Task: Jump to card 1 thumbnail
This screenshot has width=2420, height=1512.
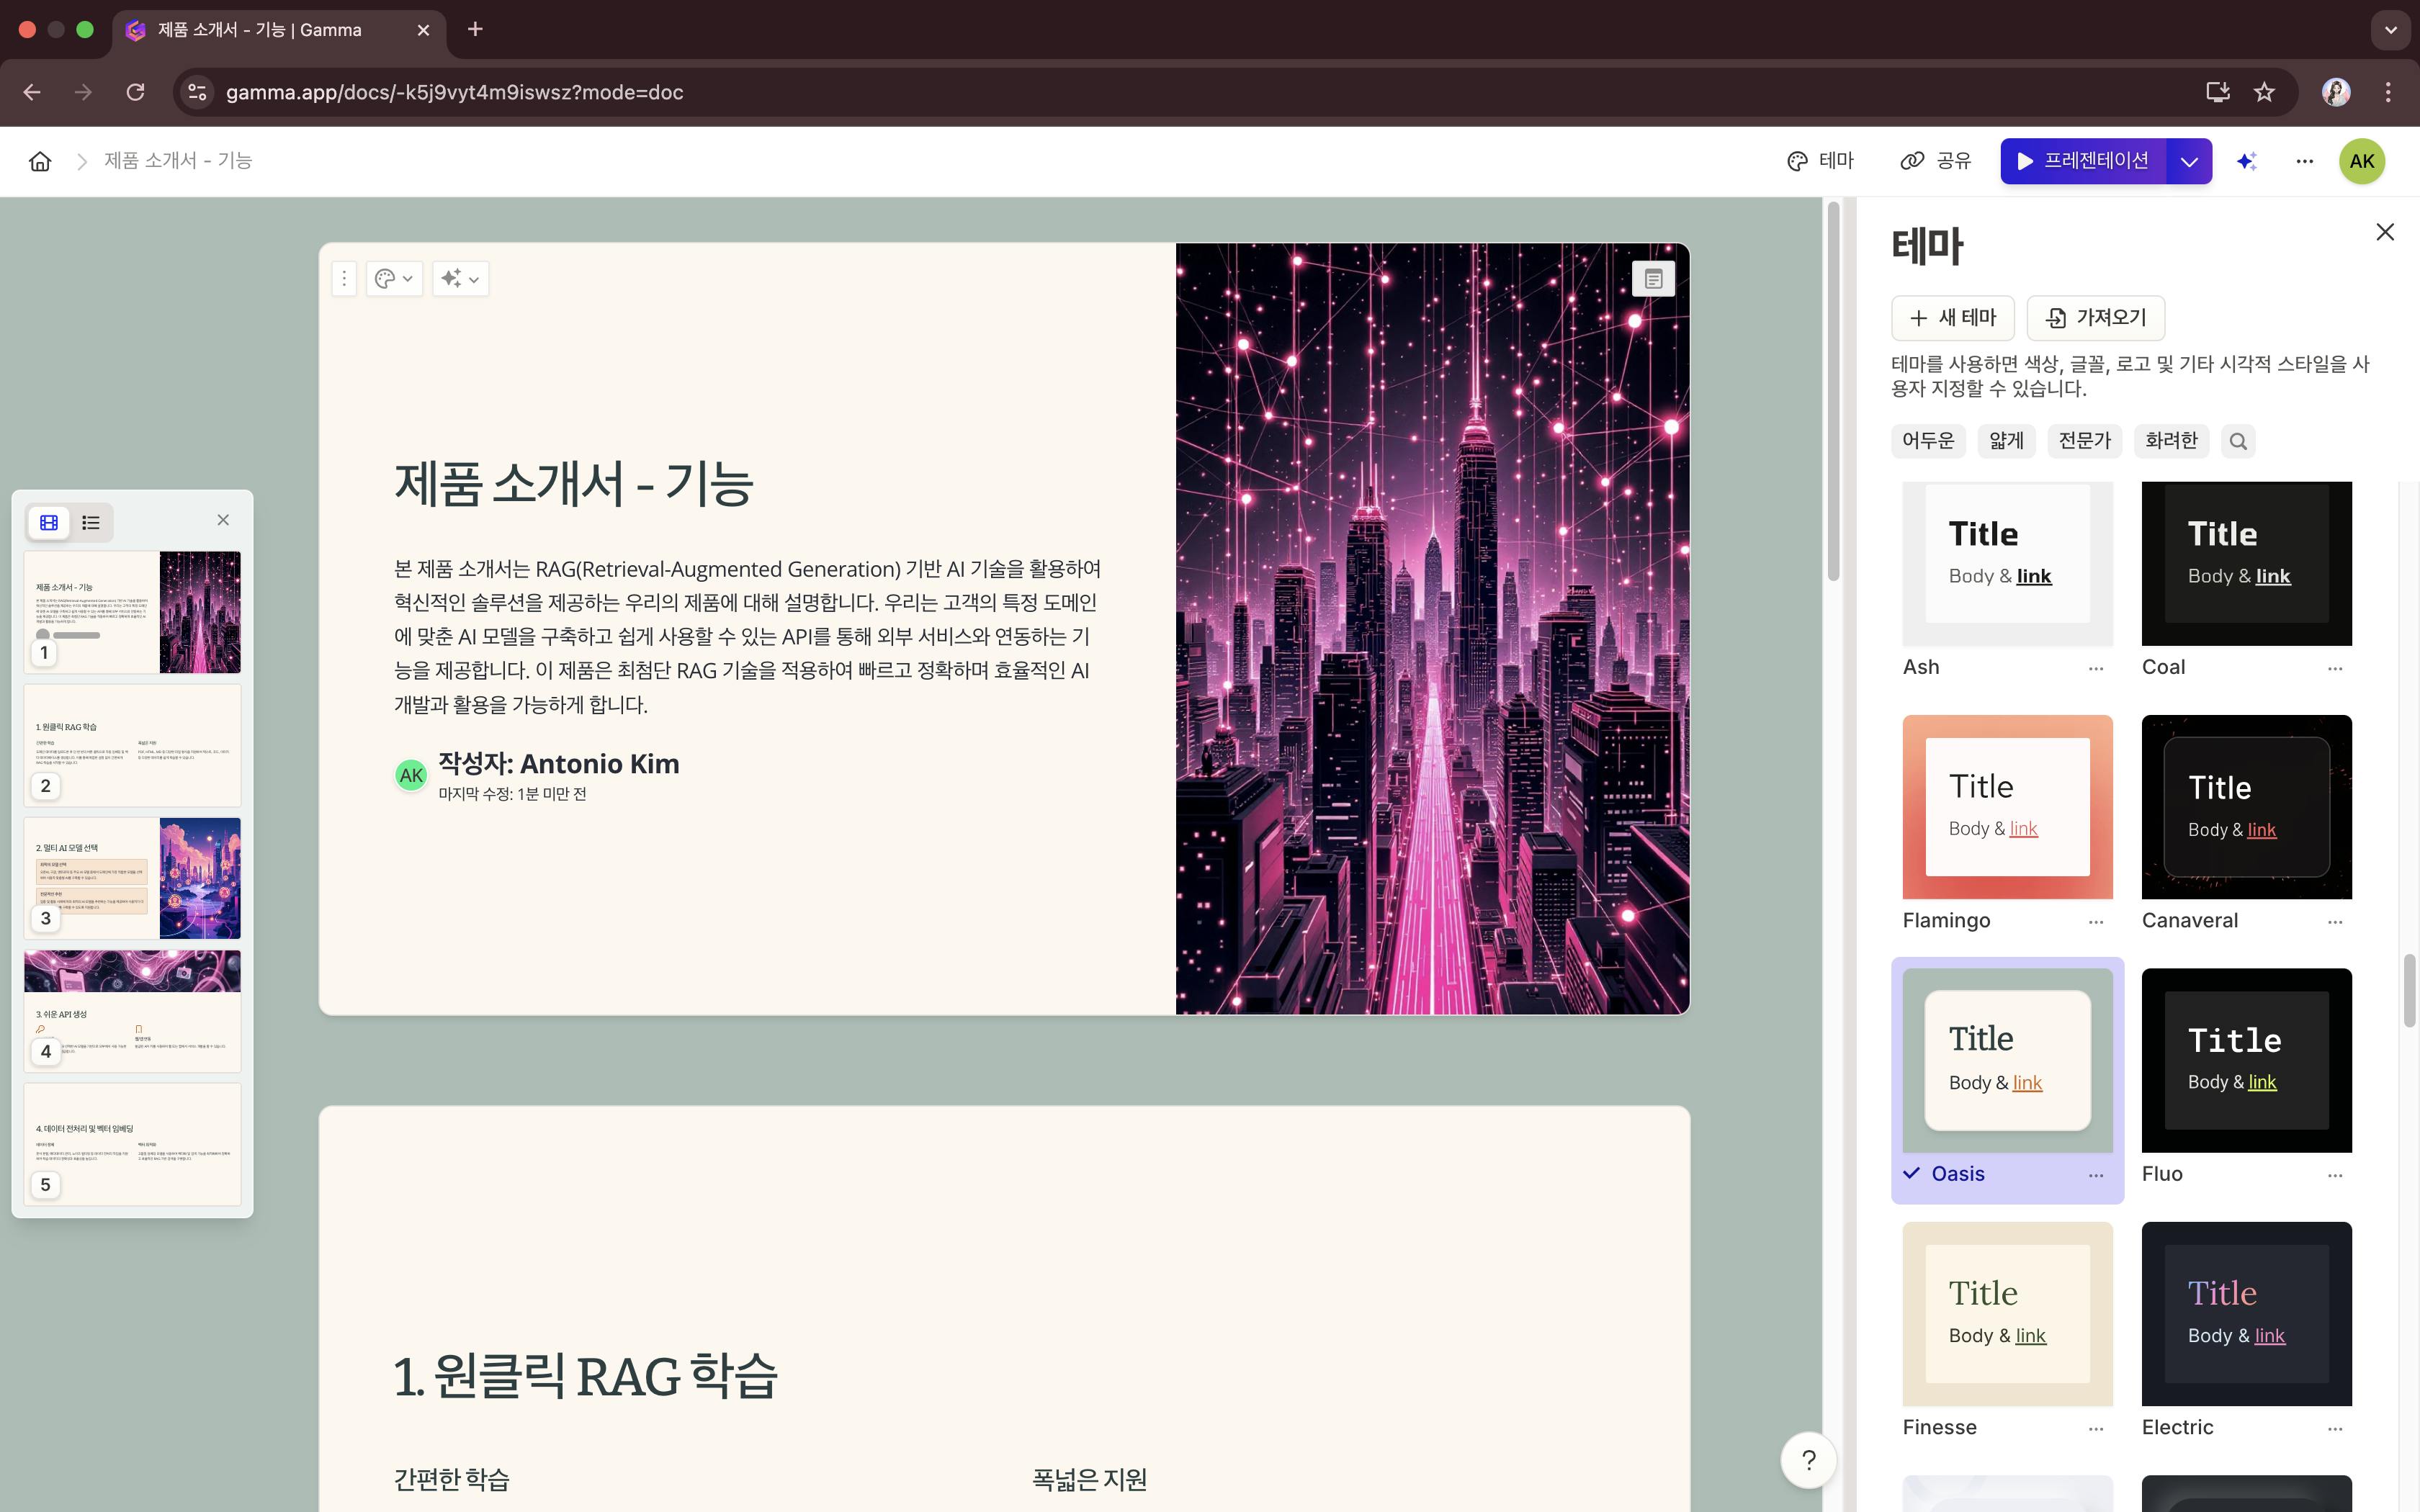Action: point(132,612)
